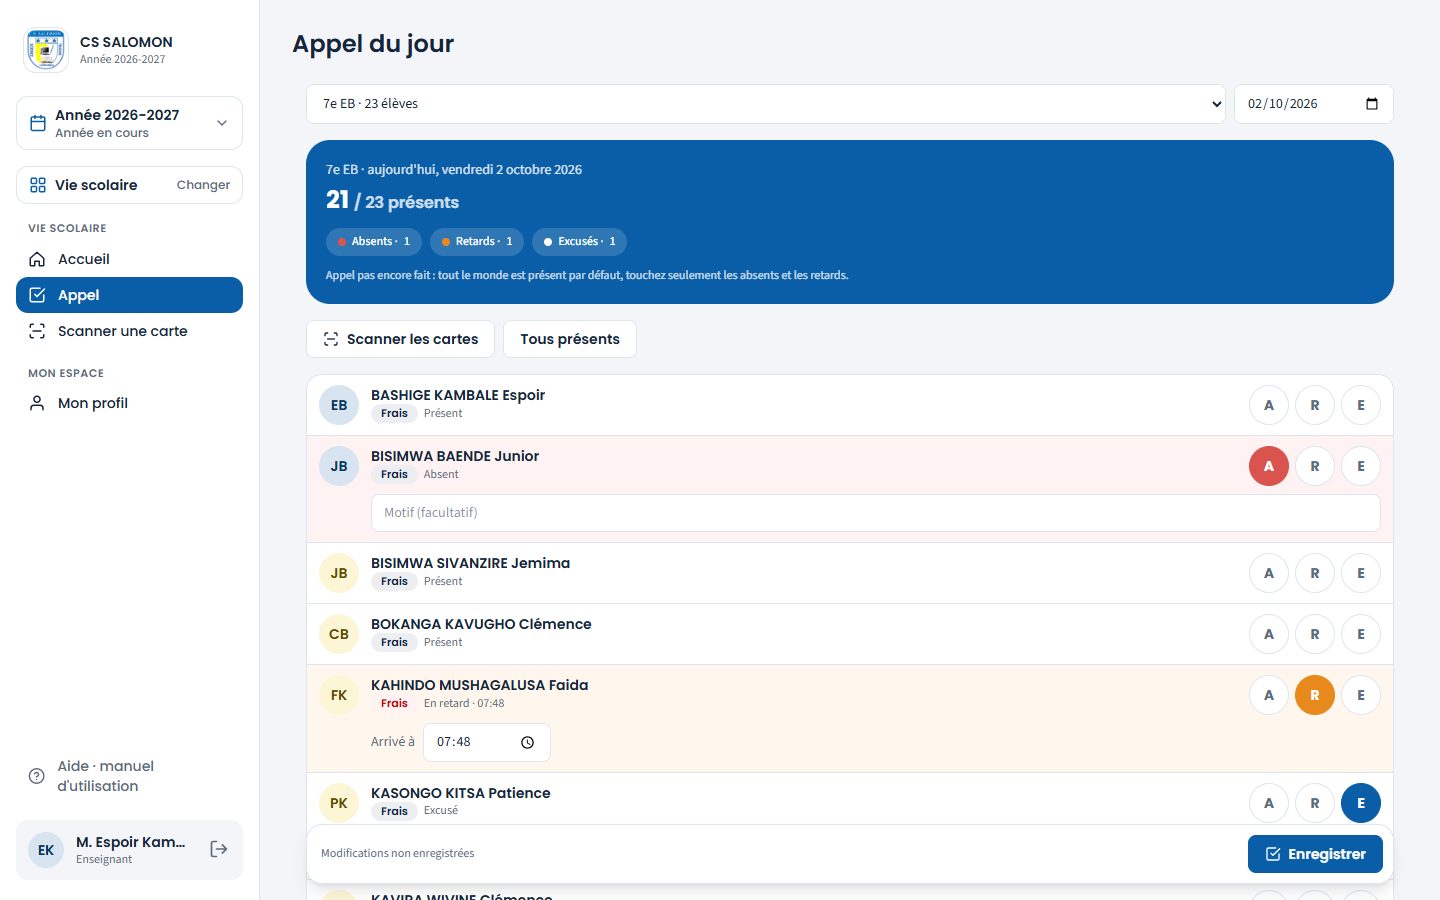Mark BOKANGA KAVUGHO Clémence late (R)
Viewport: 1440px width, 900px height.
coord(1315,634)
